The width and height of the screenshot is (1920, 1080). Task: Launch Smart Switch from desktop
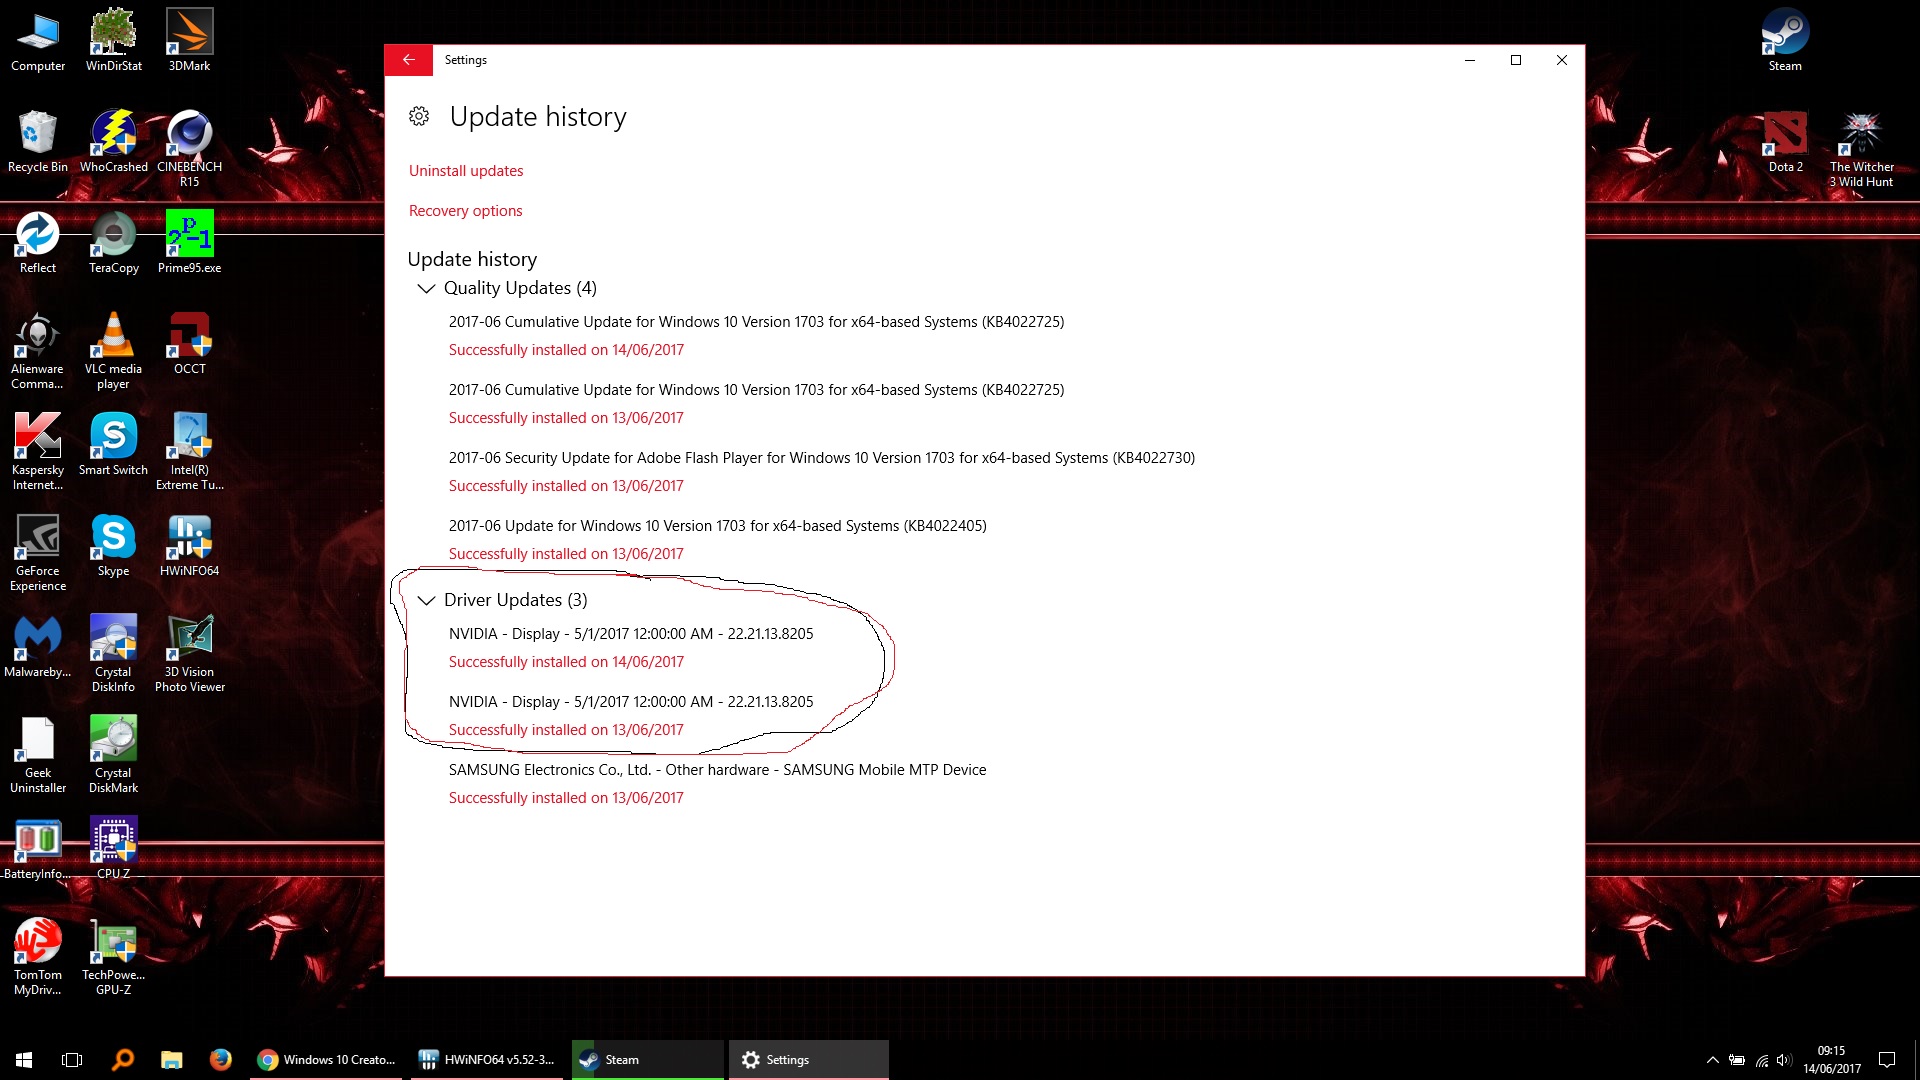pyautogui.click(x=114, y=445)
